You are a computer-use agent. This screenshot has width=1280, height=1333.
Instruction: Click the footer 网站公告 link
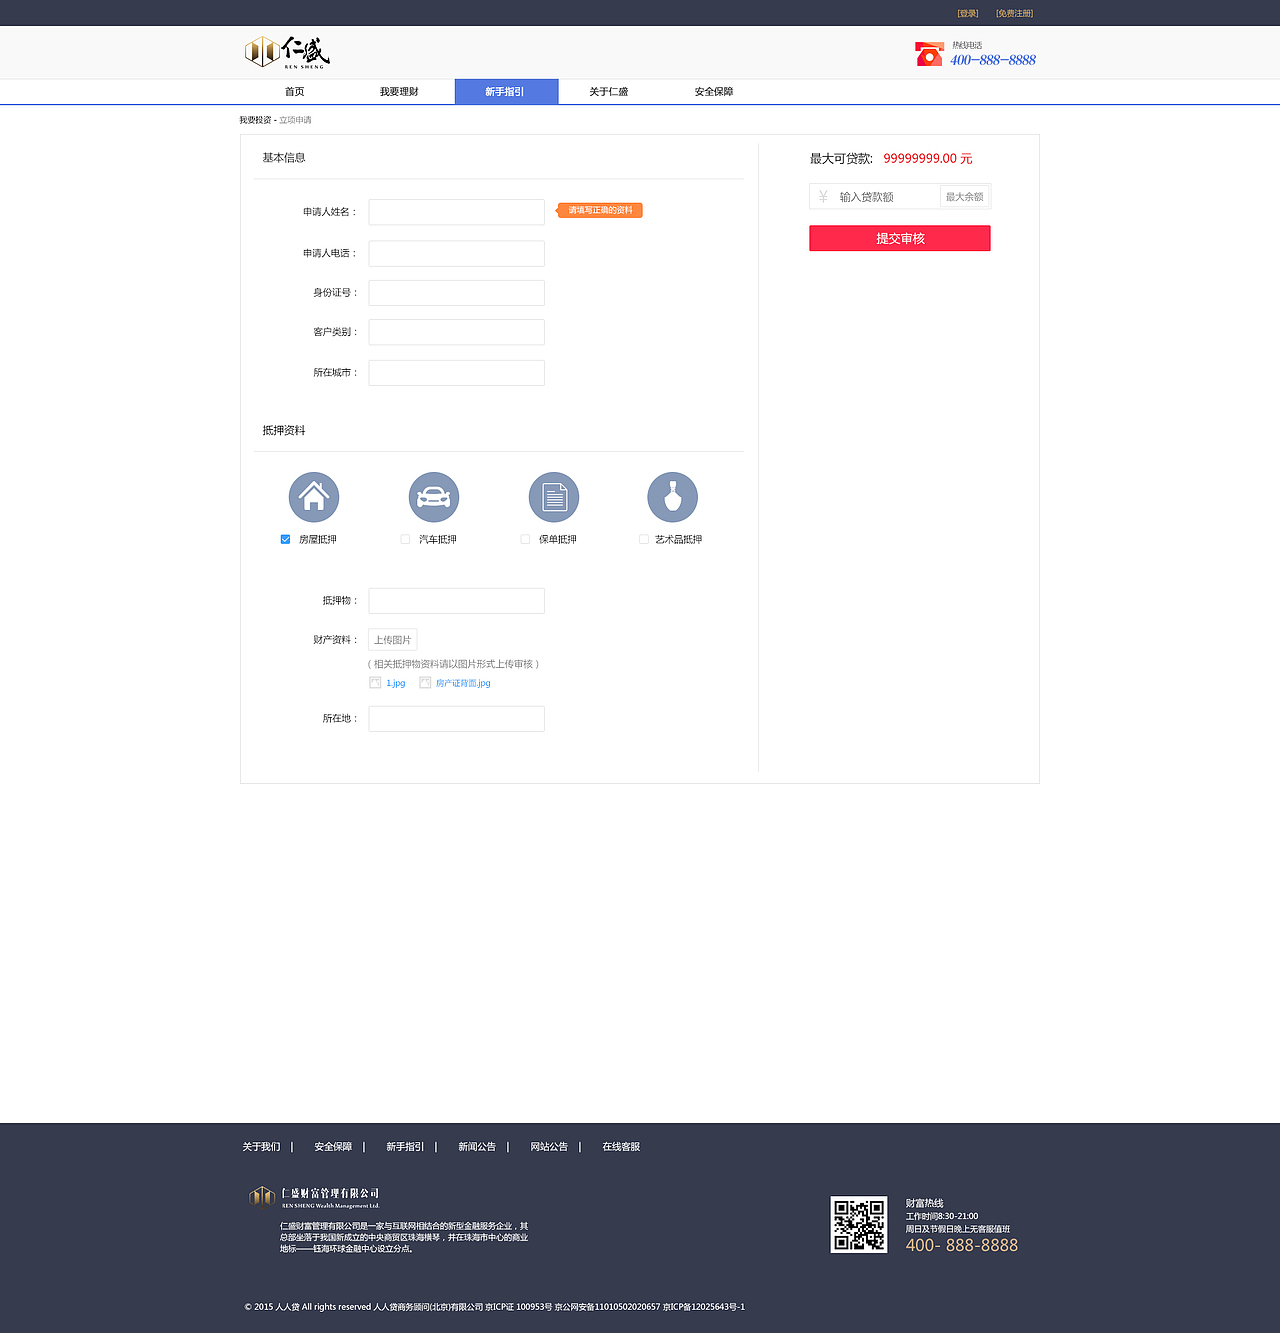549,1147
